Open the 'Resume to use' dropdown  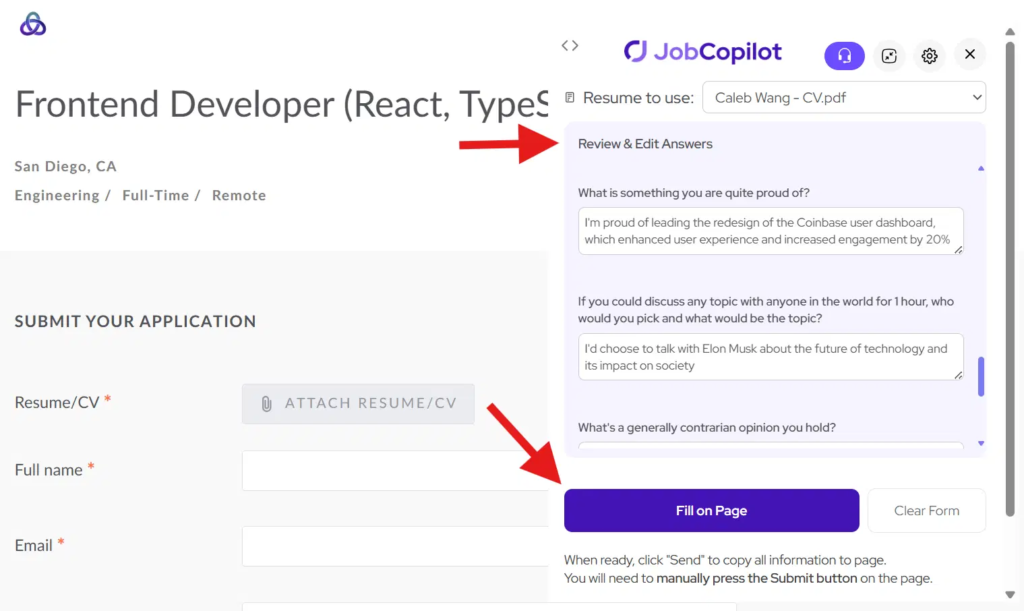(x=843, y=98)
